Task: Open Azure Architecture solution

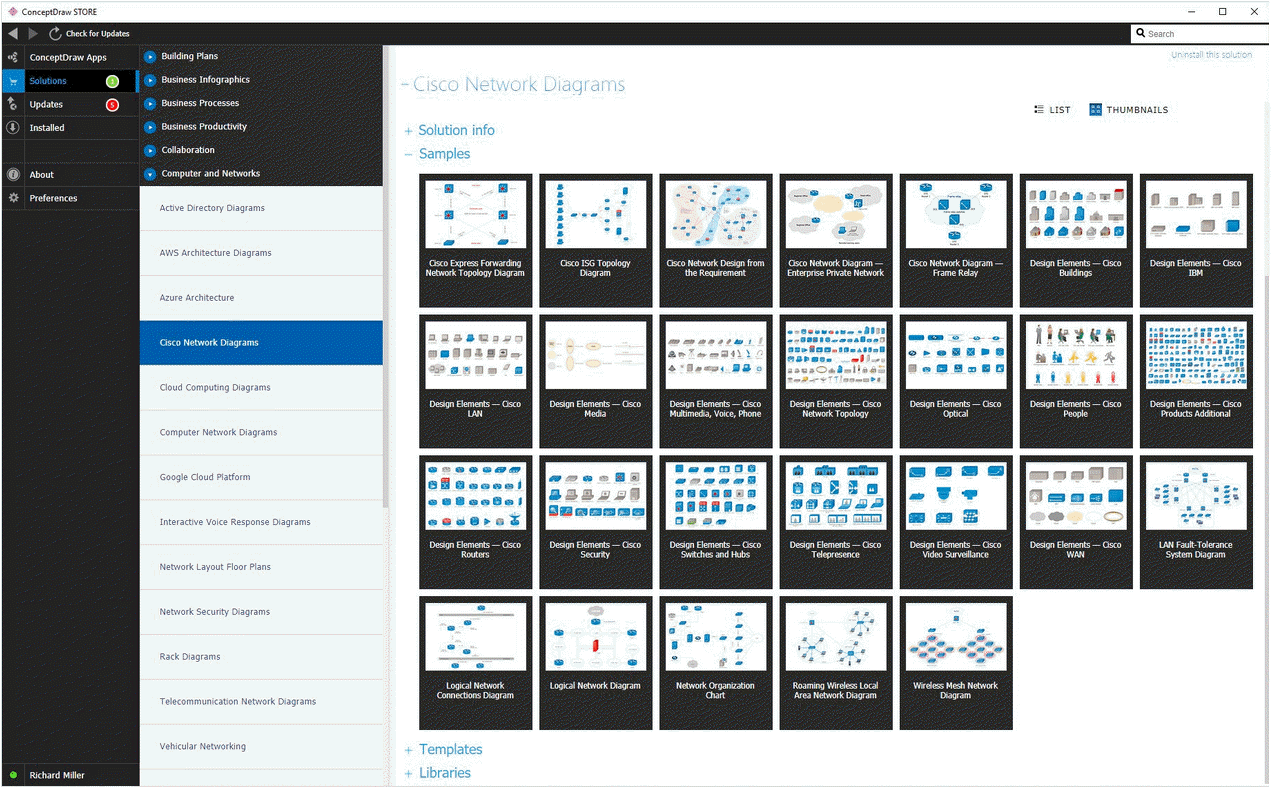Action: [x=261, y=298]
